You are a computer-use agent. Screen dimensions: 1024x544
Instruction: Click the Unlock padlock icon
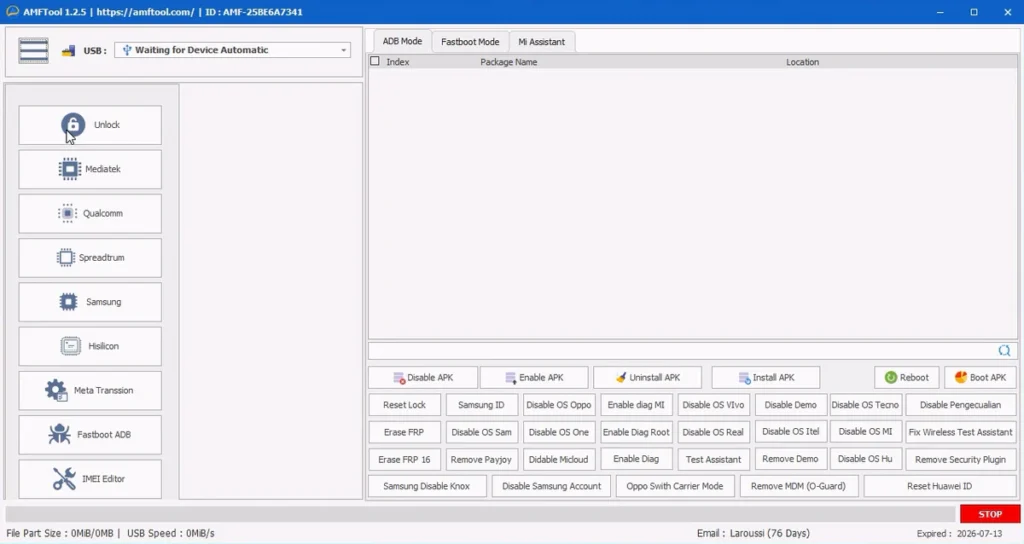[x=73, y=125]
